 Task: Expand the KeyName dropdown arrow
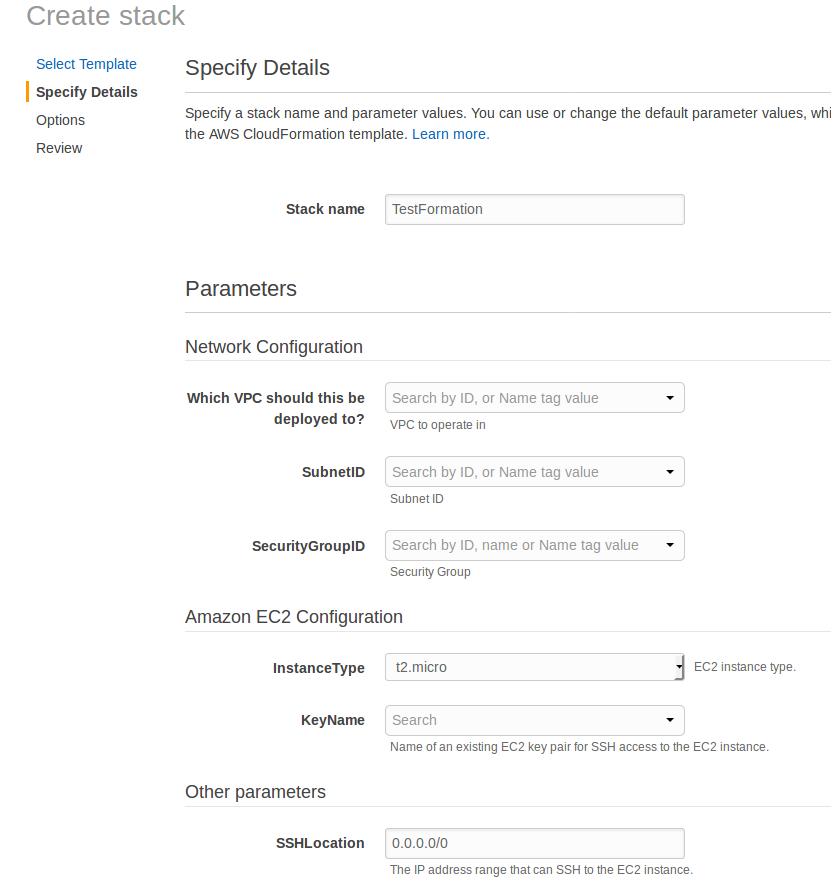point(670,720)
